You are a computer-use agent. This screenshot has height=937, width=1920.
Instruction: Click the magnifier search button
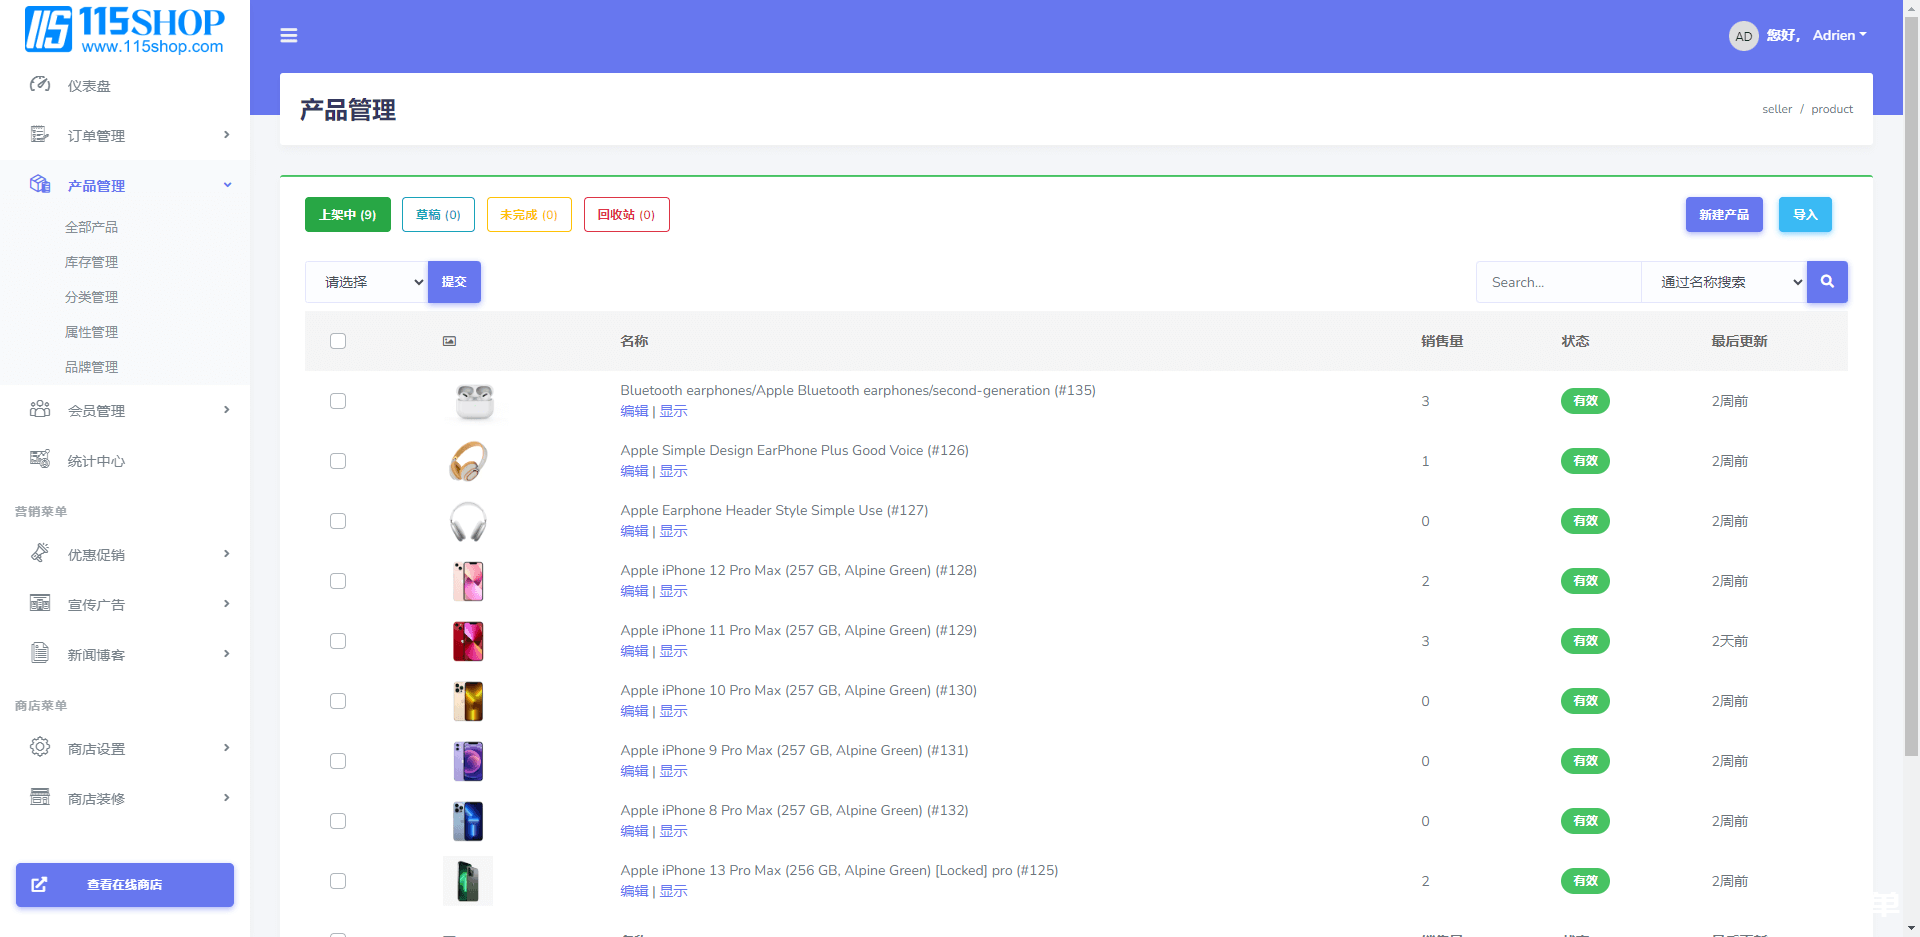1827,282
